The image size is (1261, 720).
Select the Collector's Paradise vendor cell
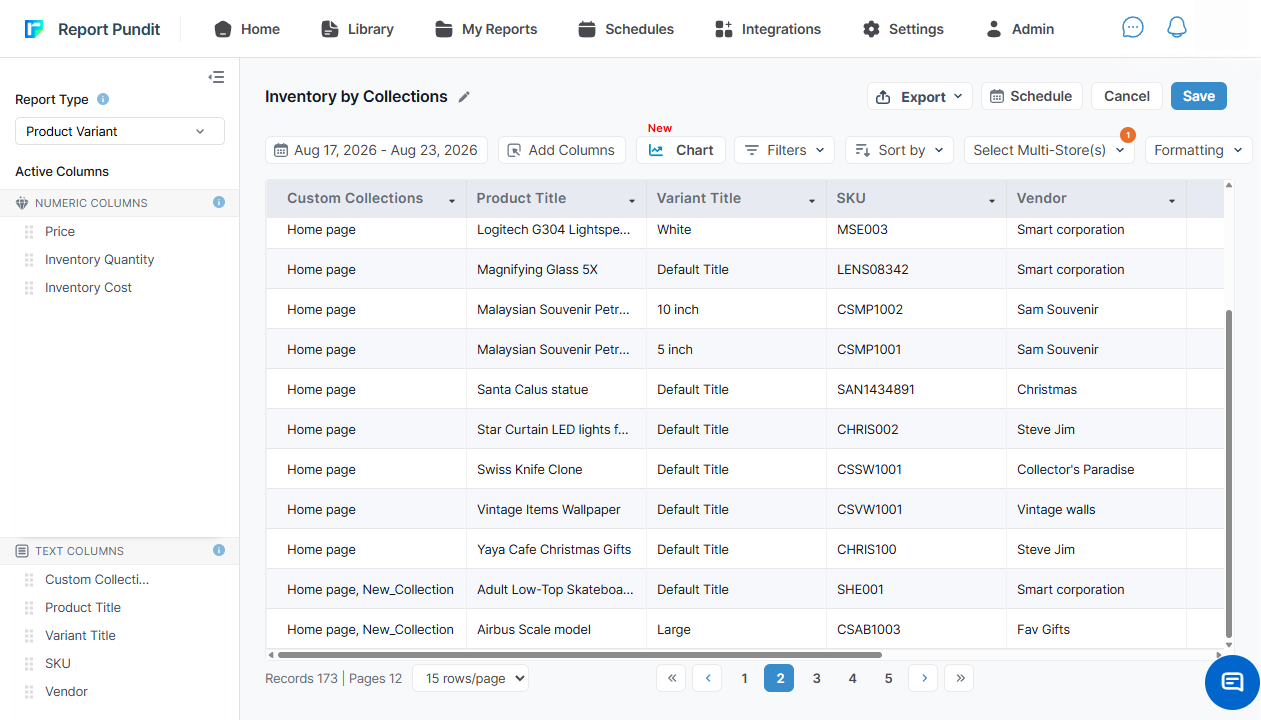click(1096, 469)
